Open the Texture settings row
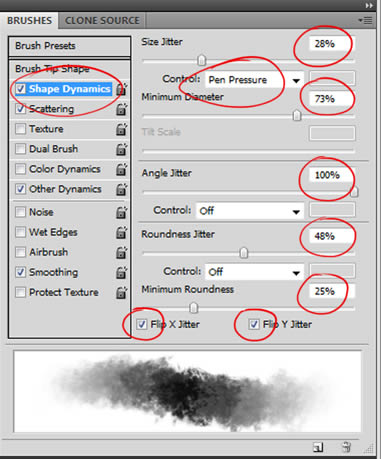The width and height of the screenshot is (381, 459). (x=69, y=129)
